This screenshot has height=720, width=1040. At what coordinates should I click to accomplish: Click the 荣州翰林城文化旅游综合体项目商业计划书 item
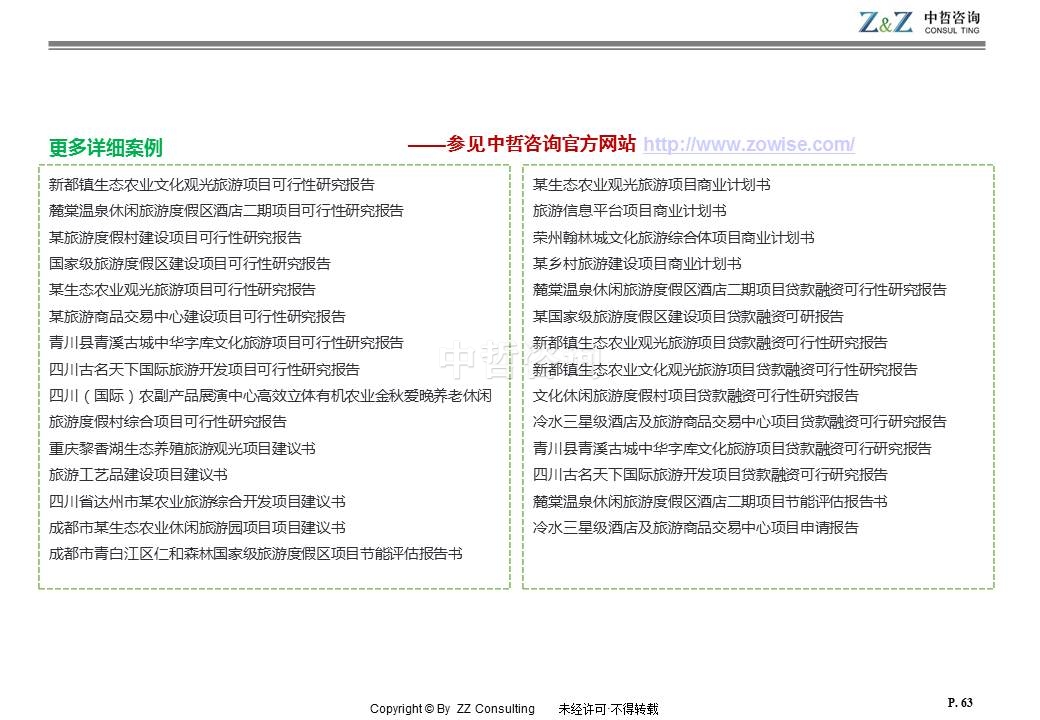tap(673, 238)
